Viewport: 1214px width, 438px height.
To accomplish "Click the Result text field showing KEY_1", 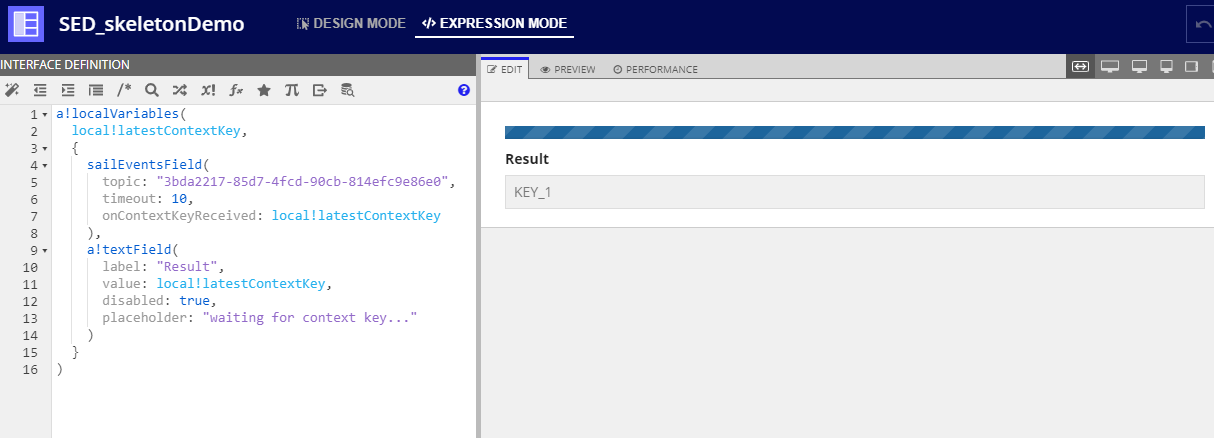I will (x=854, y=192).
